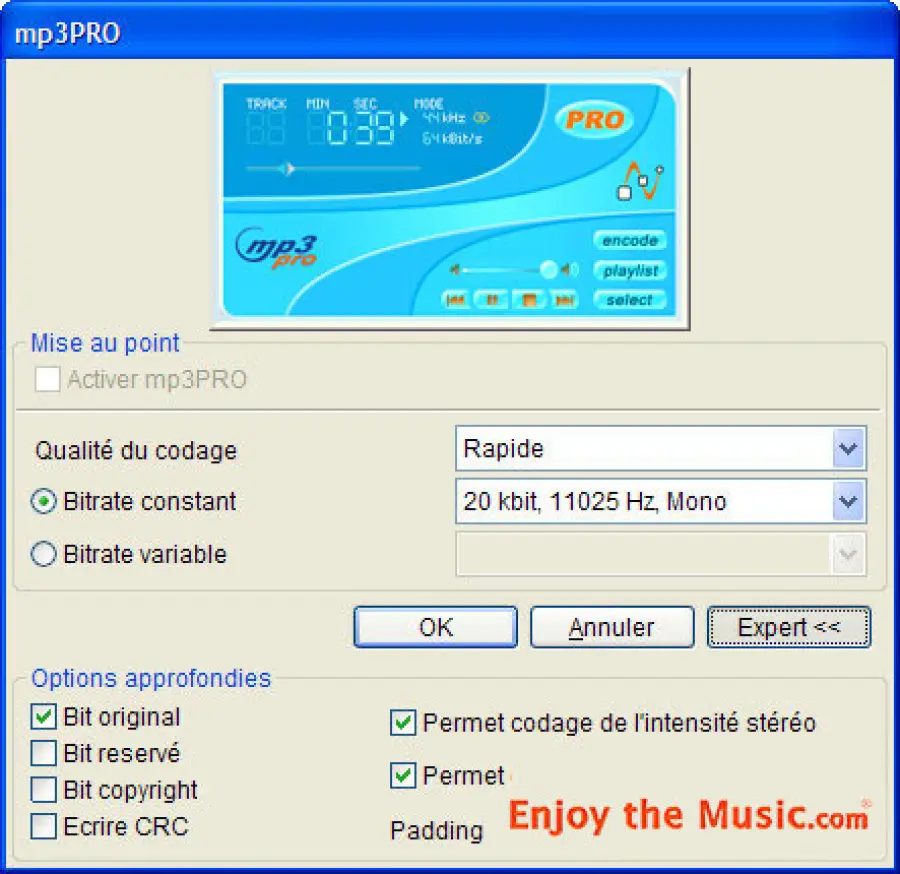Image resolution: width=900 pixels, height=874 pixels.
Task: Click the speaker icon right of volume slider
Action: 567,269
